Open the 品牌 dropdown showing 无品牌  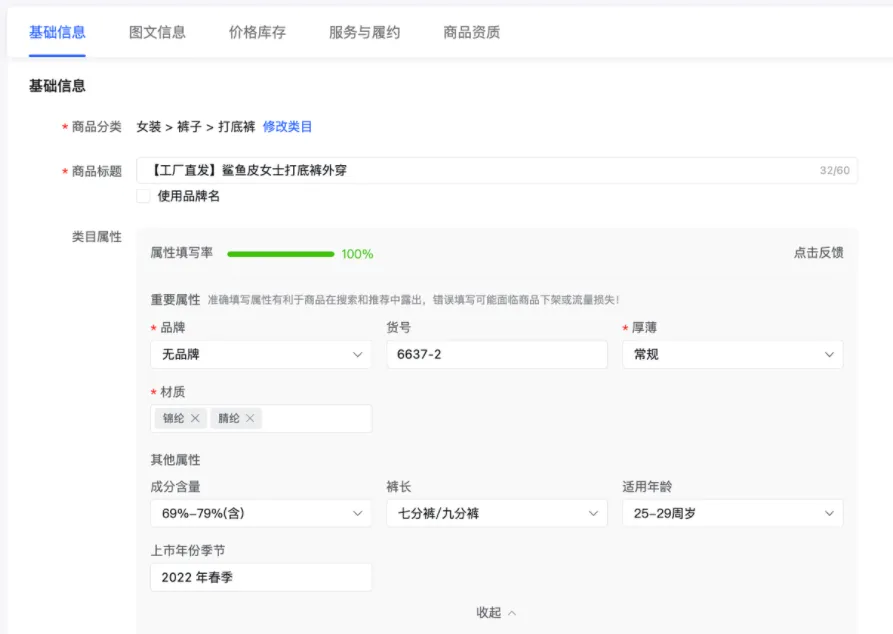[260, 354]
